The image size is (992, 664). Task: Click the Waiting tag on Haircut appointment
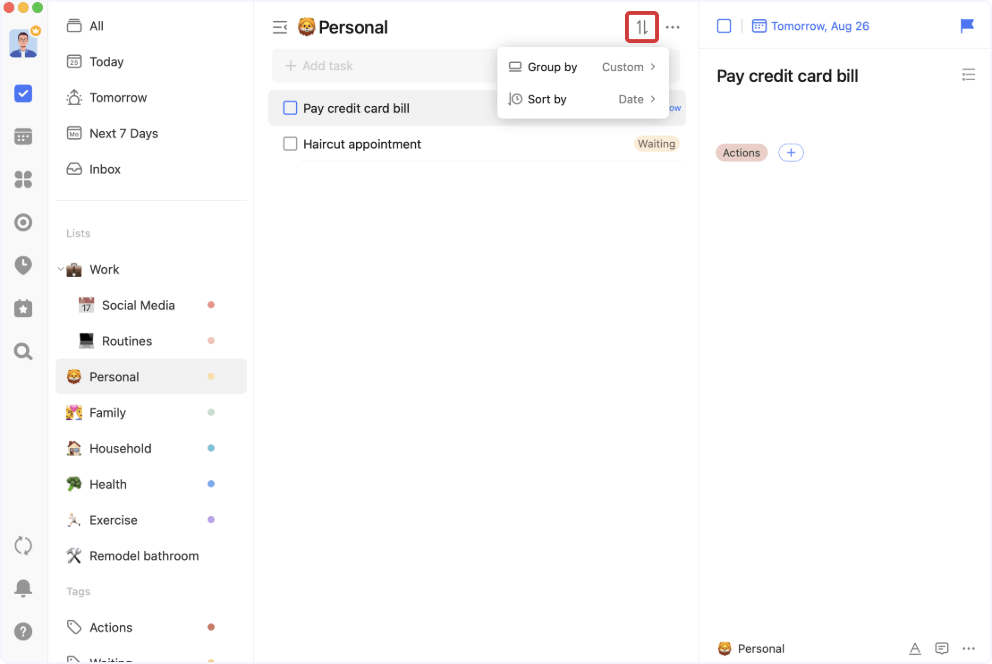656,144
